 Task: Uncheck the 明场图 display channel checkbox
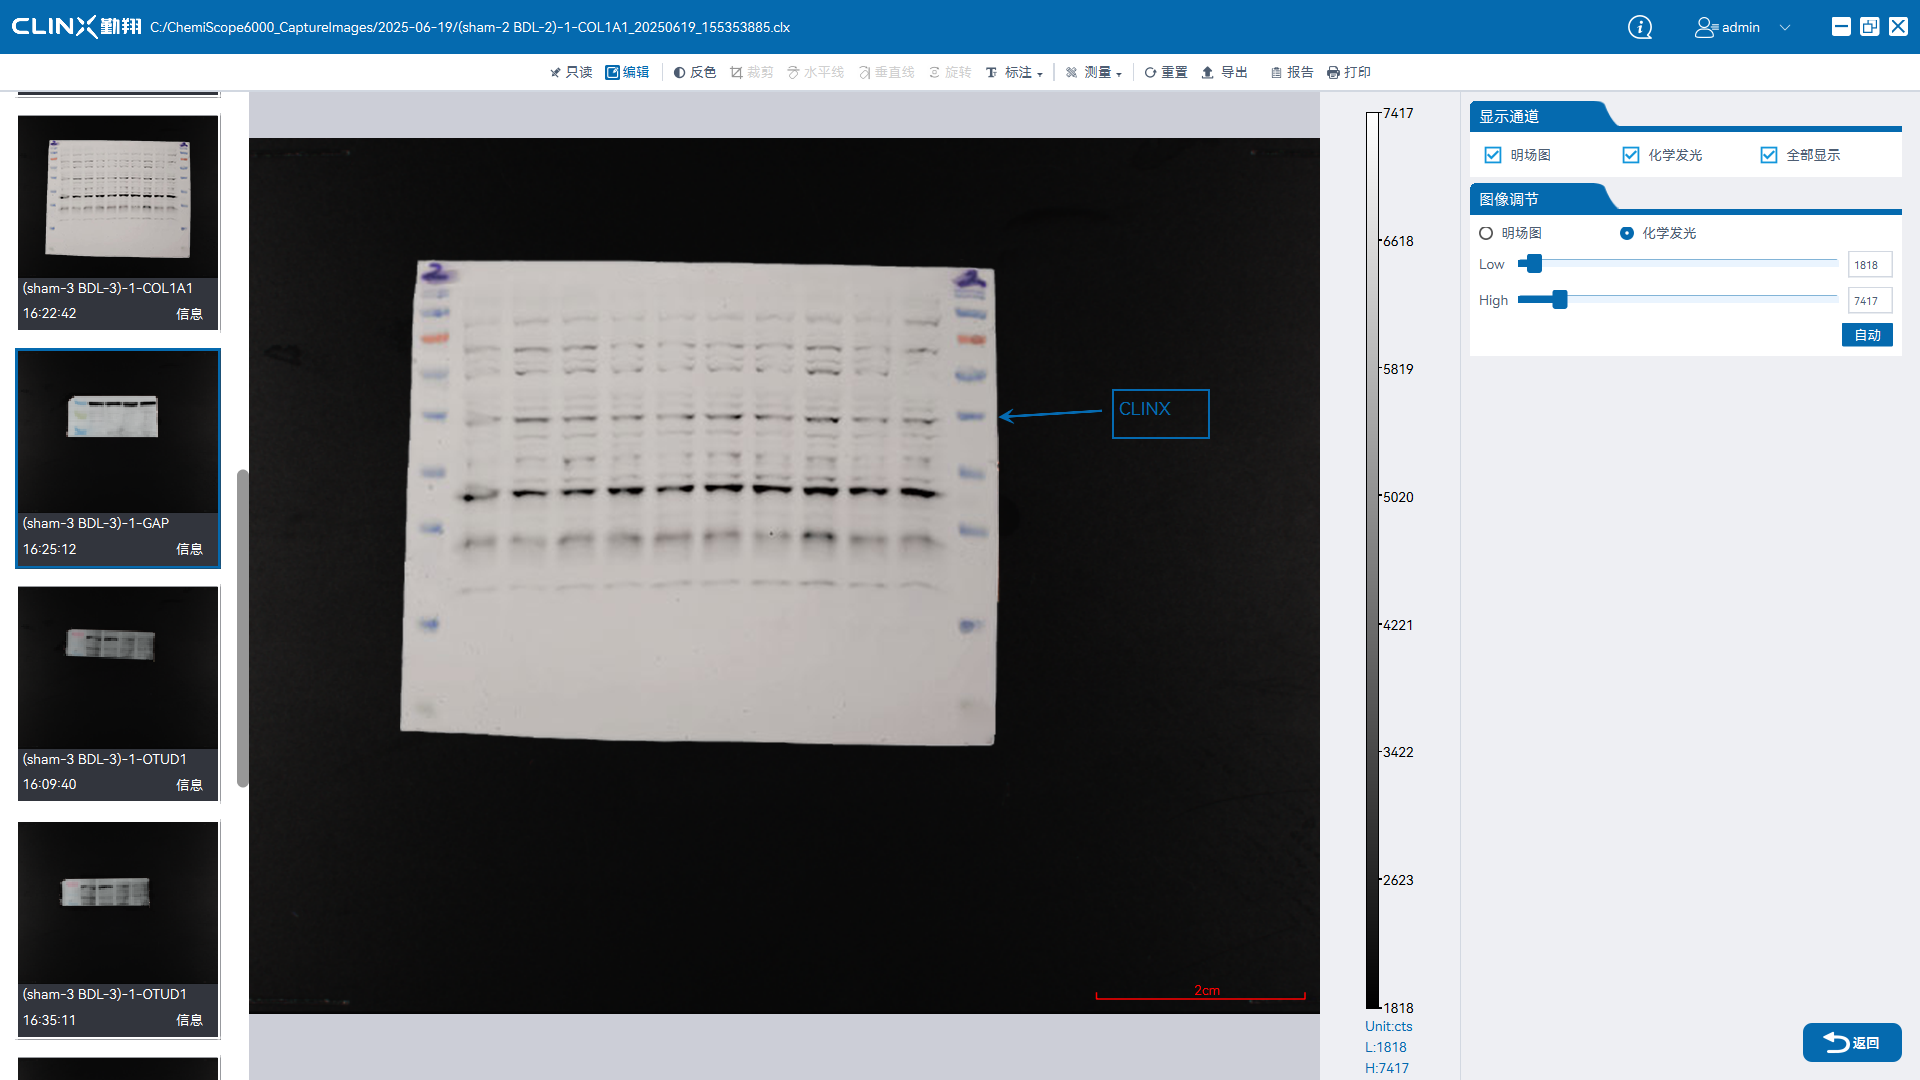click(x=1493, y=155)
